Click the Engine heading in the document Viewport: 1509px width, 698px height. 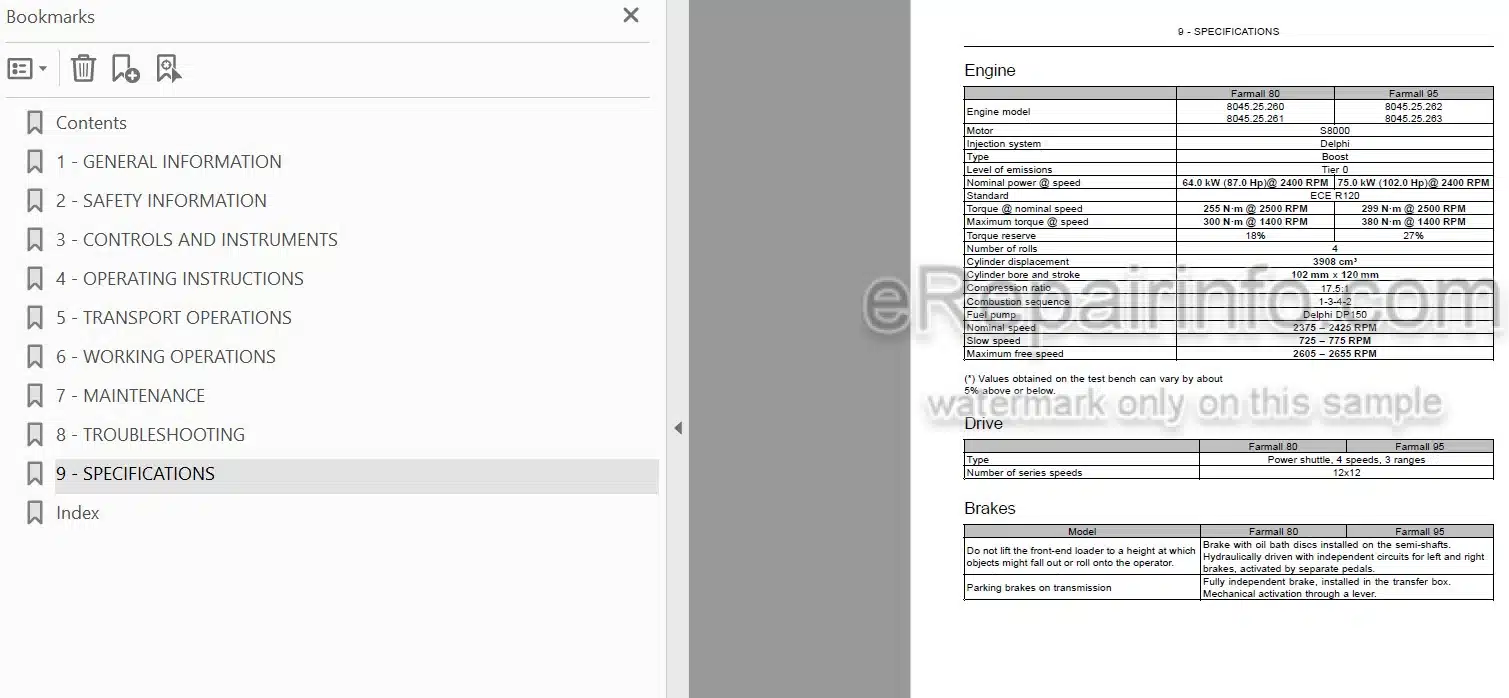(x=990, y=71)
